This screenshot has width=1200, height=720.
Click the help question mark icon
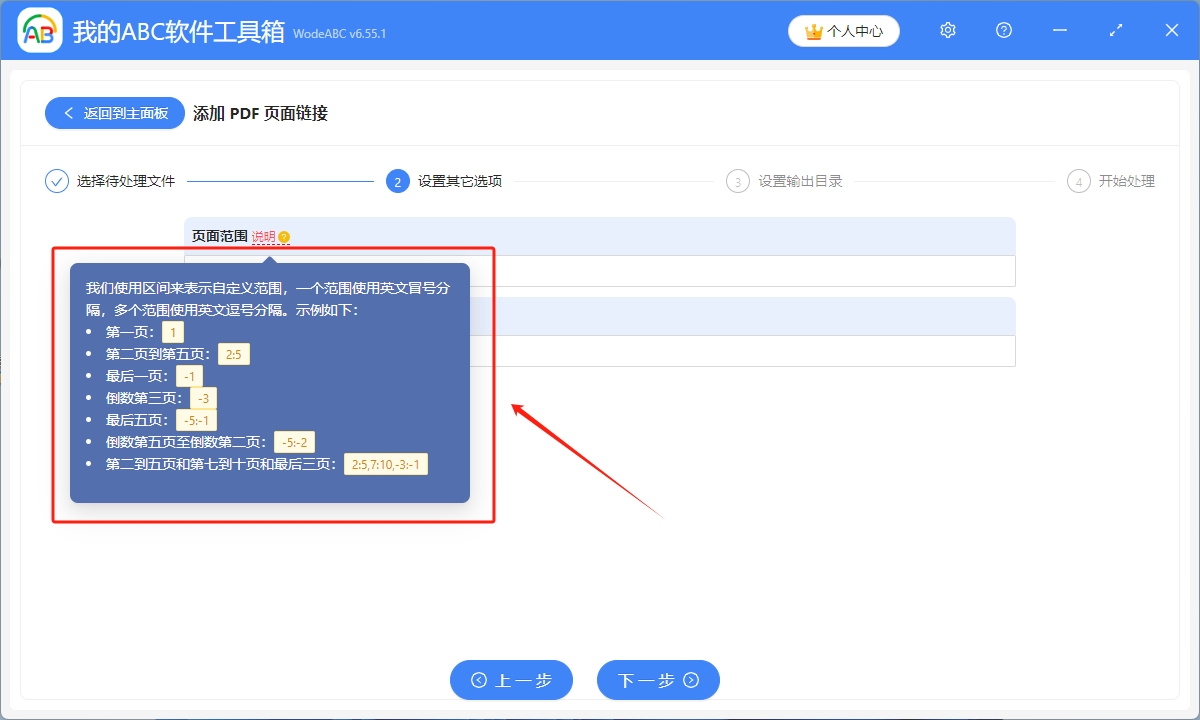(x=1003, y=31)
